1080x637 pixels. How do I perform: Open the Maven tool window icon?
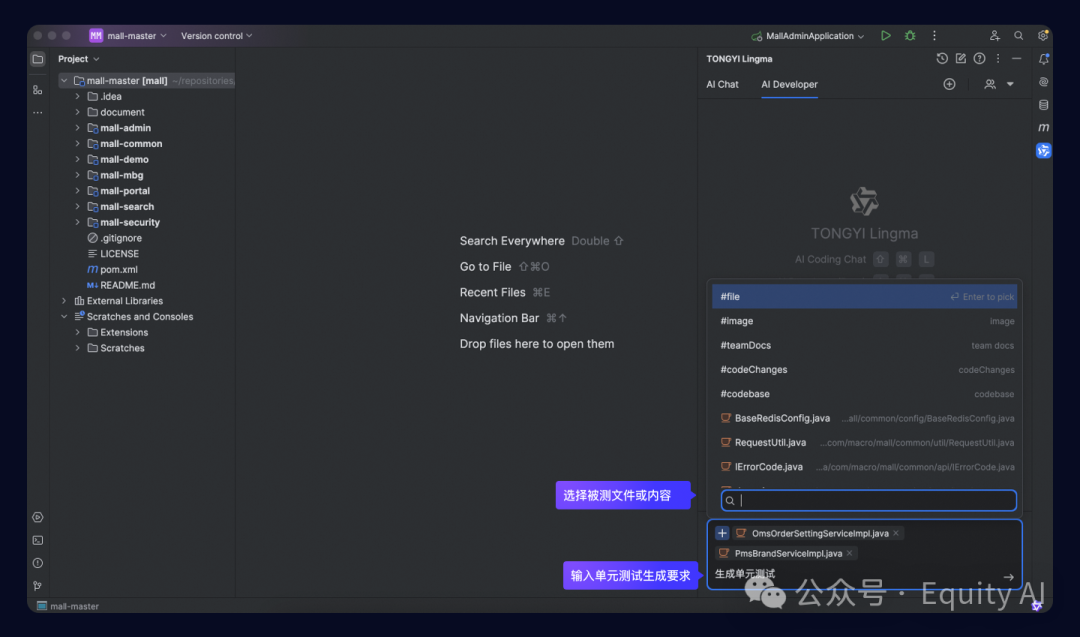tap(1043, 127)
